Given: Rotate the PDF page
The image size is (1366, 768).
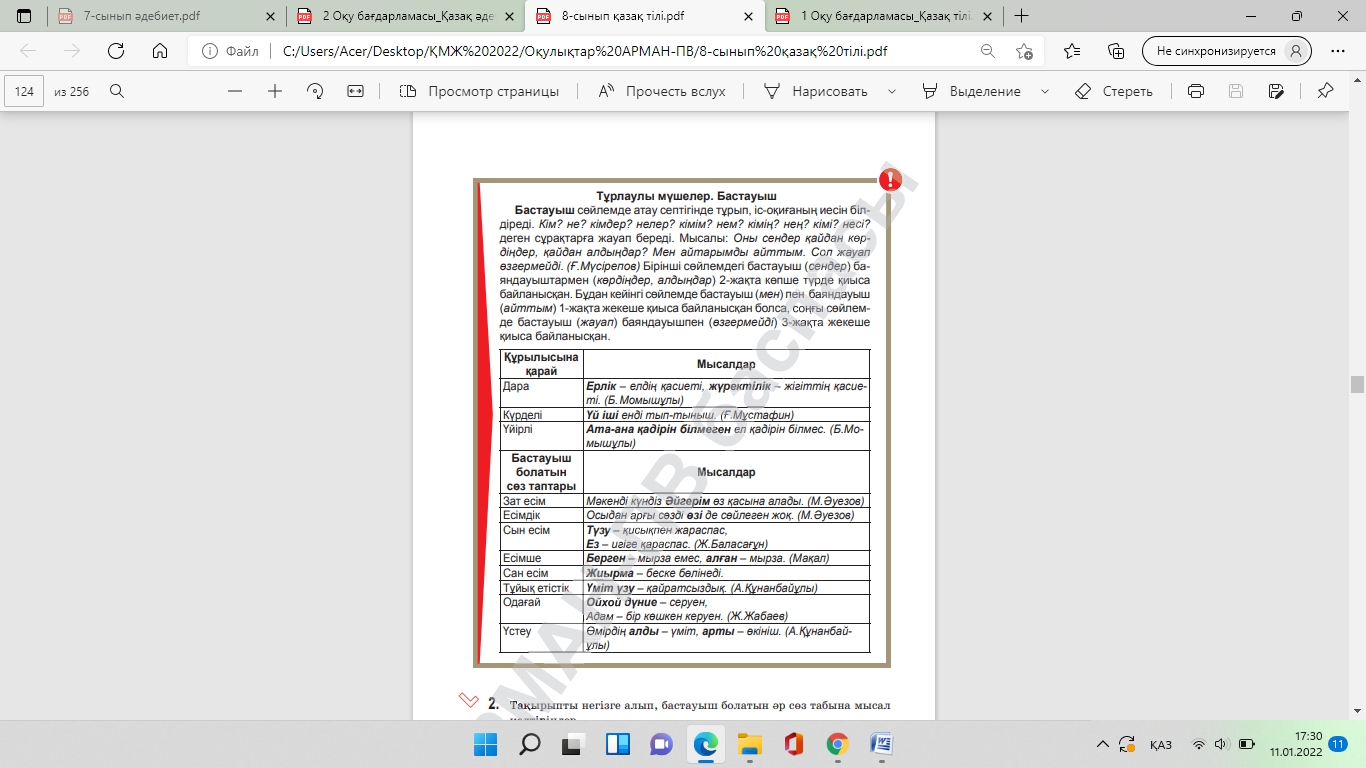Looking at the screenshot, I should 315,91.
